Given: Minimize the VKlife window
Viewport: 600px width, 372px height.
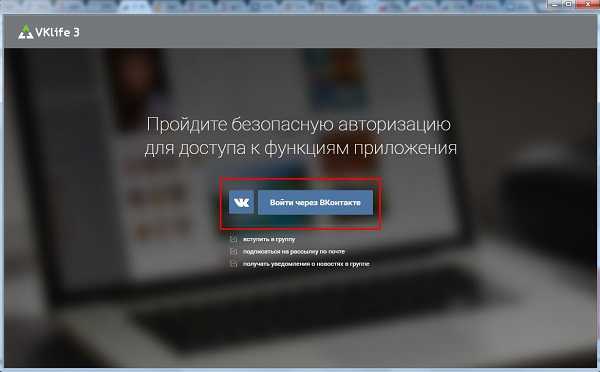Looking at the screenshot, I should point(554,4).
